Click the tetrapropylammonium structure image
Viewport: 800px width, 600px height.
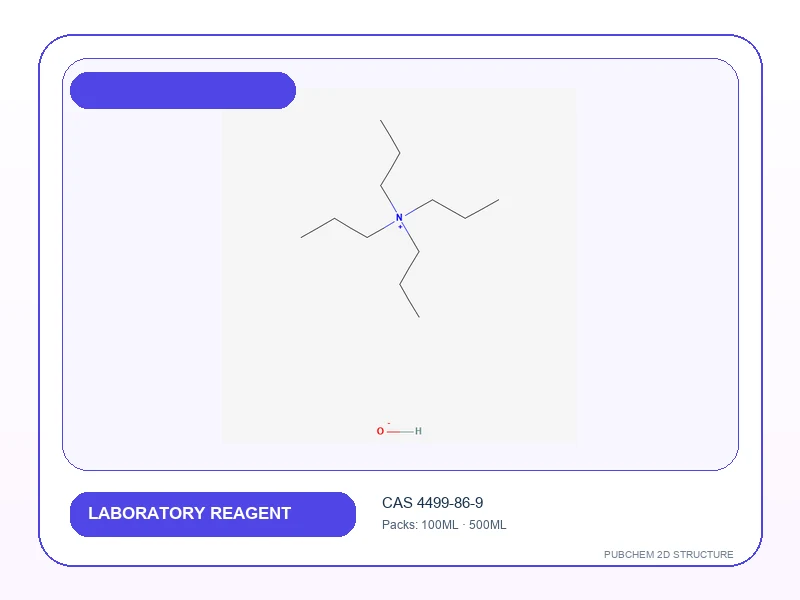pos(400,265)
